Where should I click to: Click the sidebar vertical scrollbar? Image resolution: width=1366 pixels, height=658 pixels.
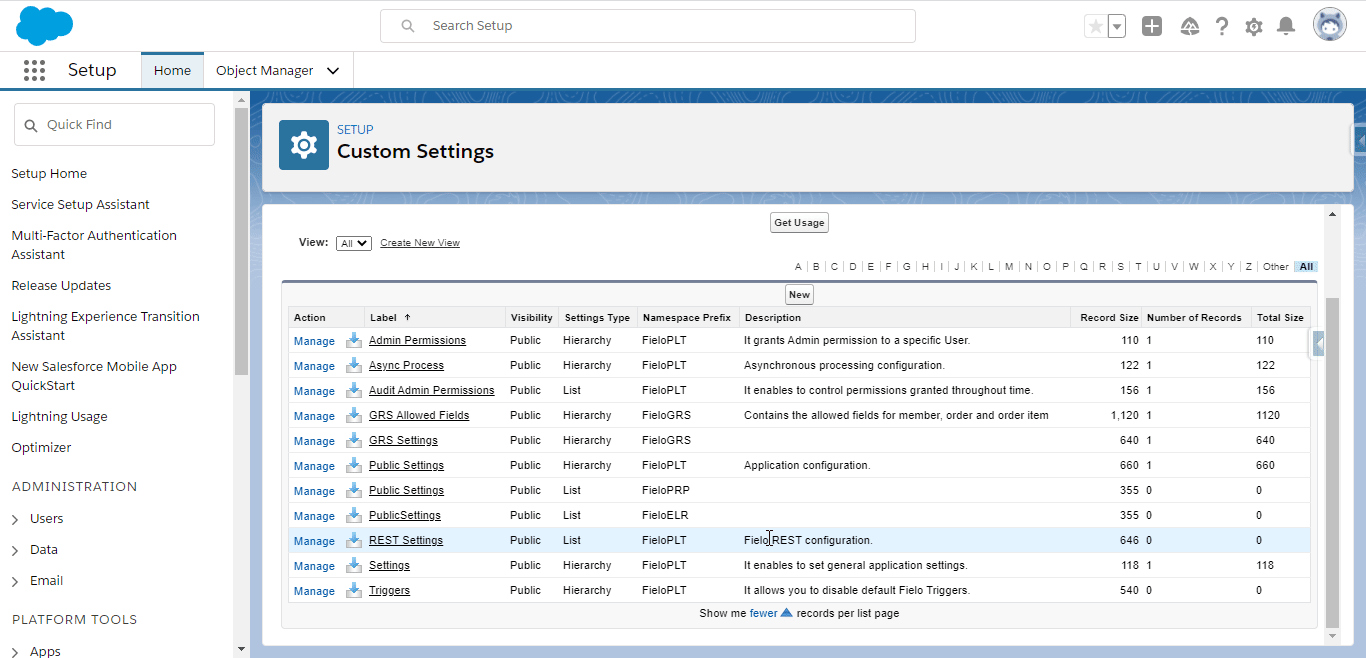coord(241,240)
